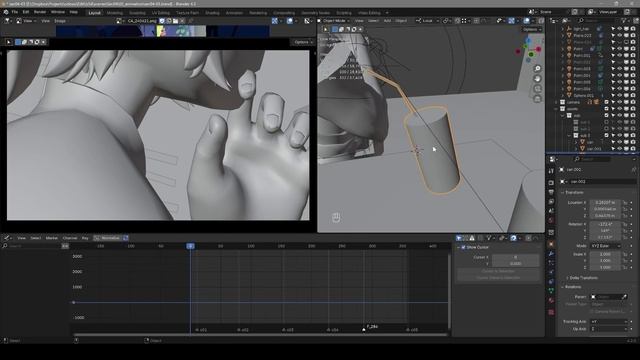The height and width of the screenshot is (360, 640).
Task: Open the Key menu in graph editor
Action: (x=85, y=238)
